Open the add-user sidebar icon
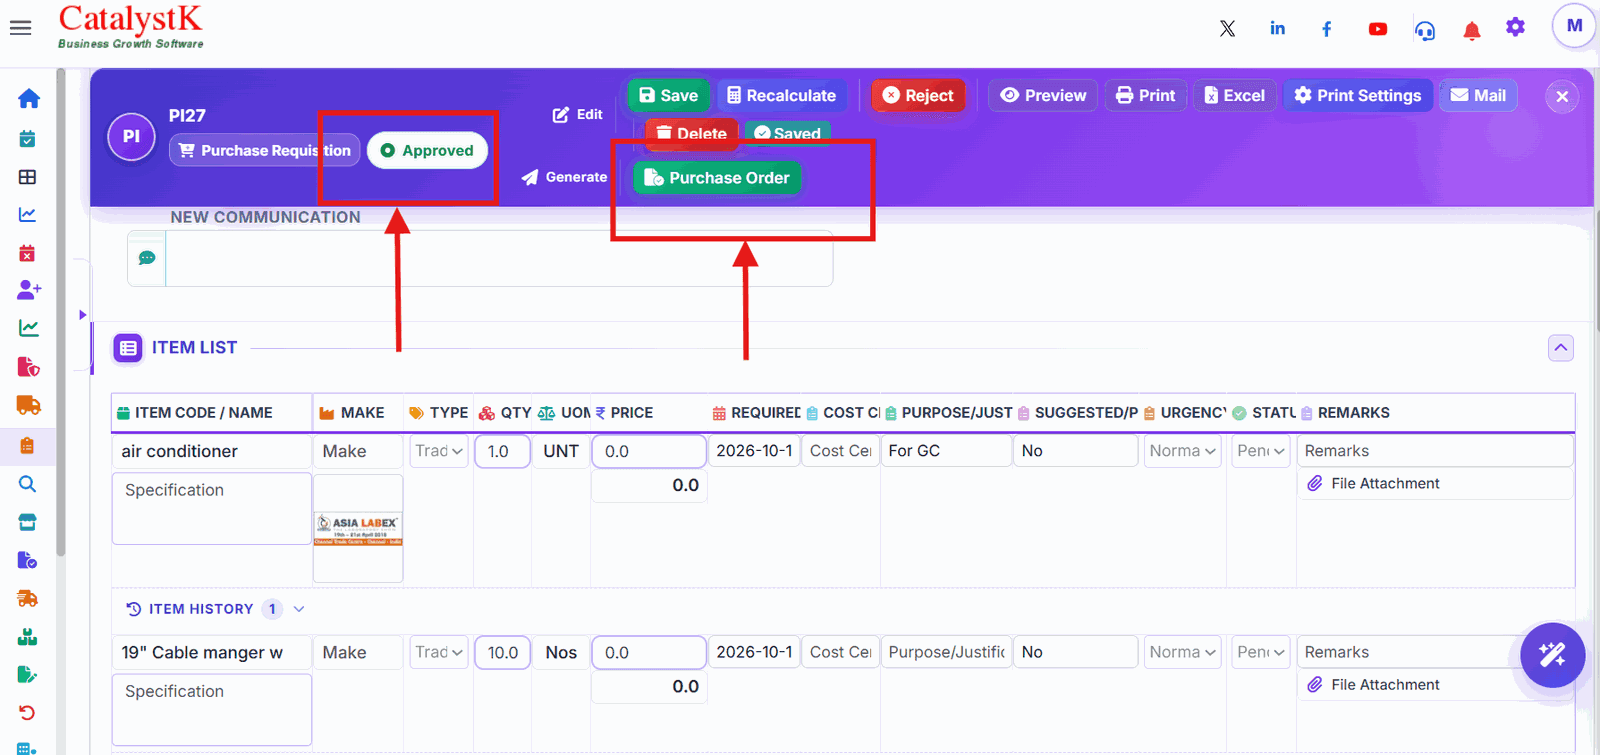Screen dimensions: 1600x755 (x=28, y=290)
